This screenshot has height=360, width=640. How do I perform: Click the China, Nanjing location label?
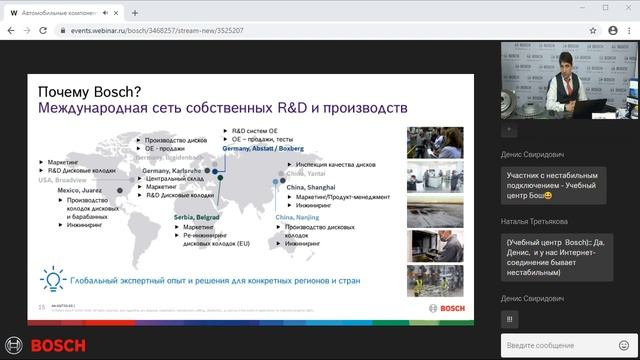point(297,218)
